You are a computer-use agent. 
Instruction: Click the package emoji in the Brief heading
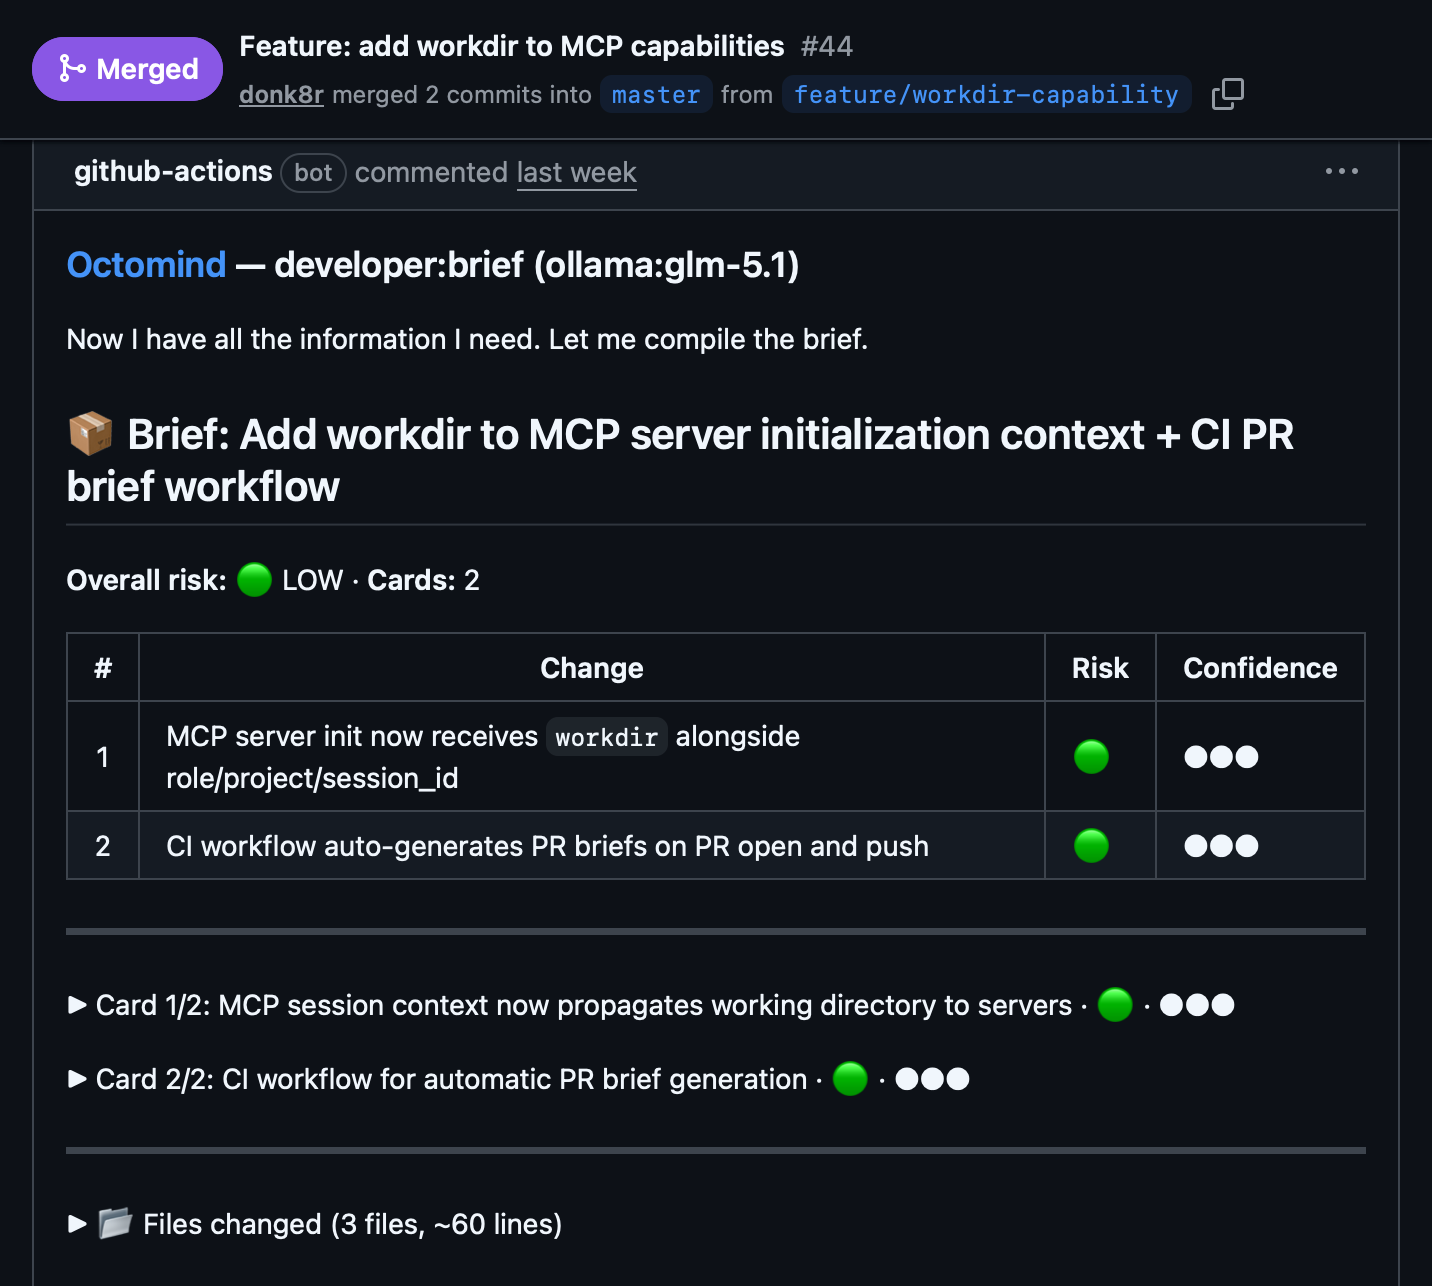click(90, 435)
